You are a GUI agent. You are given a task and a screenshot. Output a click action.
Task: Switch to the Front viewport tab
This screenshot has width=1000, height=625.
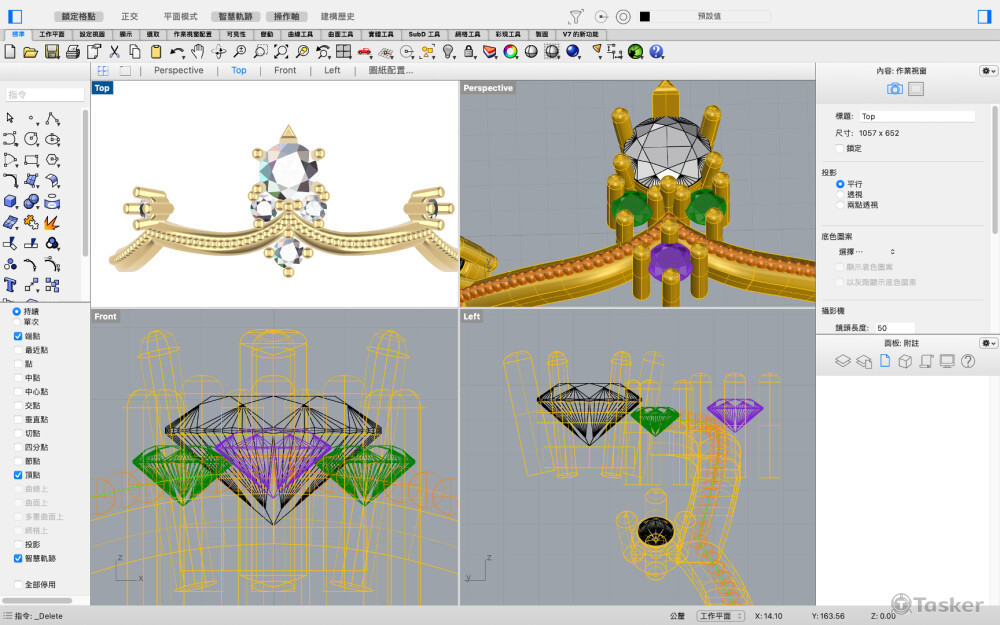tap(285, 71)
